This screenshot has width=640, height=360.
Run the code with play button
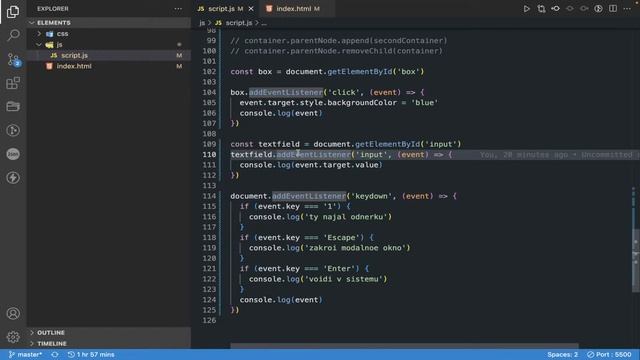click(x=527, y=9)
